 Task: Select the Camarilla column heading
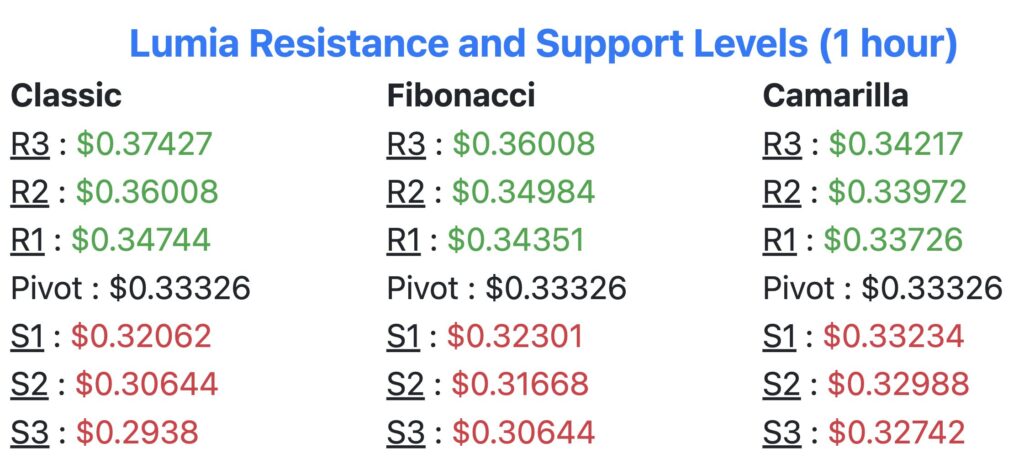835,96
